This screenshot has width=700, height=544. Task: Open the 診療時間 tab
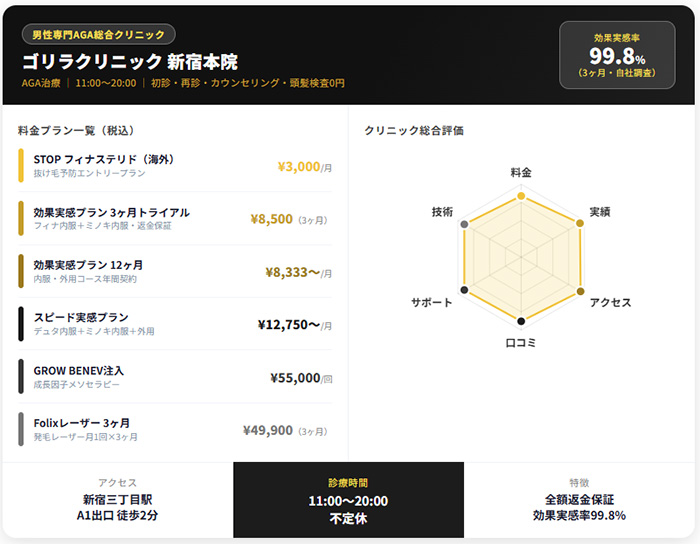point(348,500)
